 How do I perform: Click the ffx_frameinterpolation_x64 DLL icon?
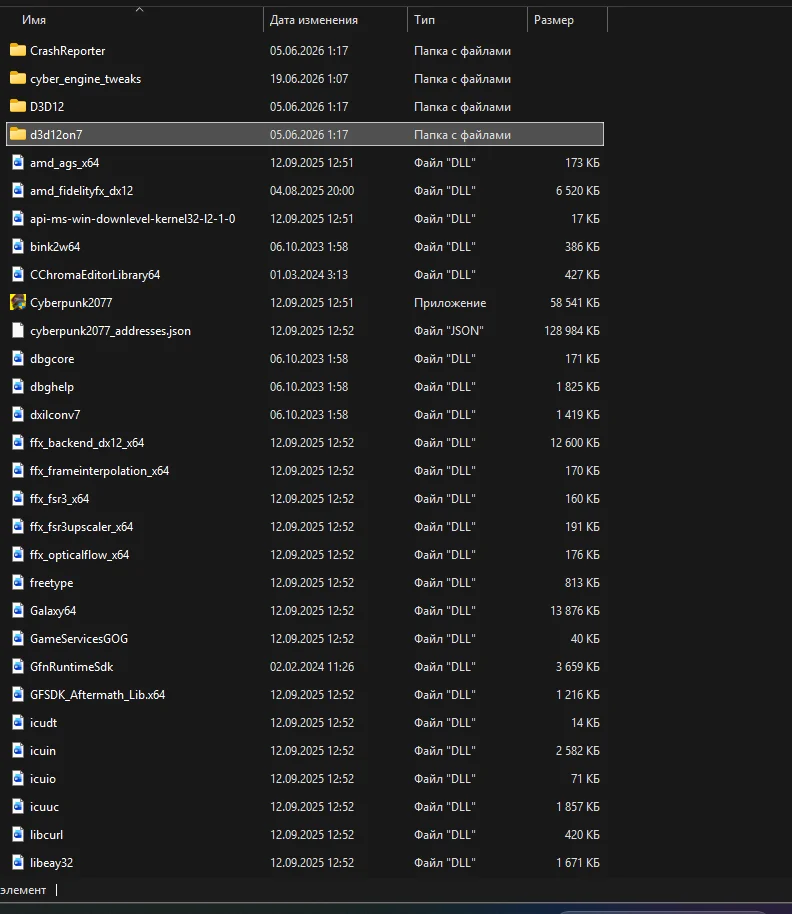(x=18, y=470)
